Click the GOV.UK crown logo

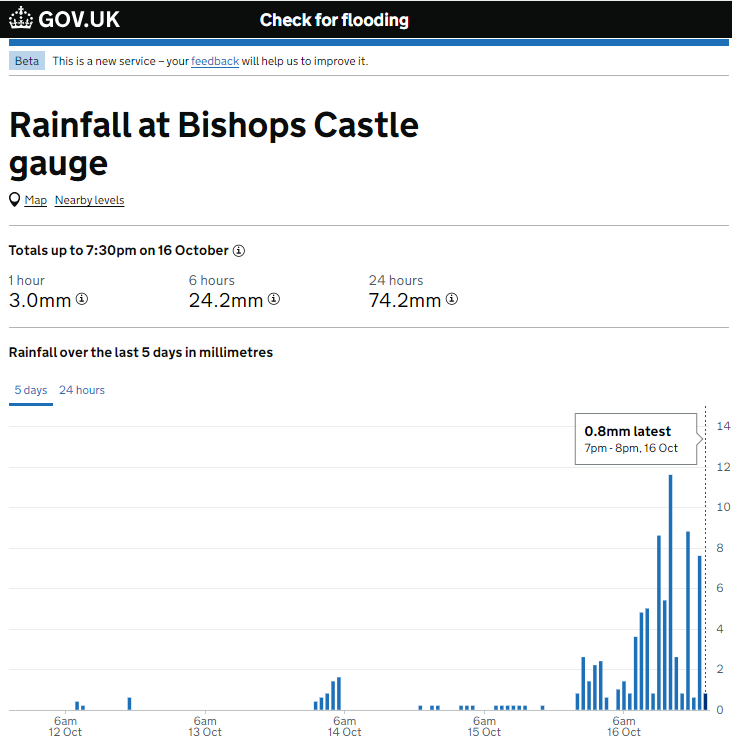tap(21, 19)
